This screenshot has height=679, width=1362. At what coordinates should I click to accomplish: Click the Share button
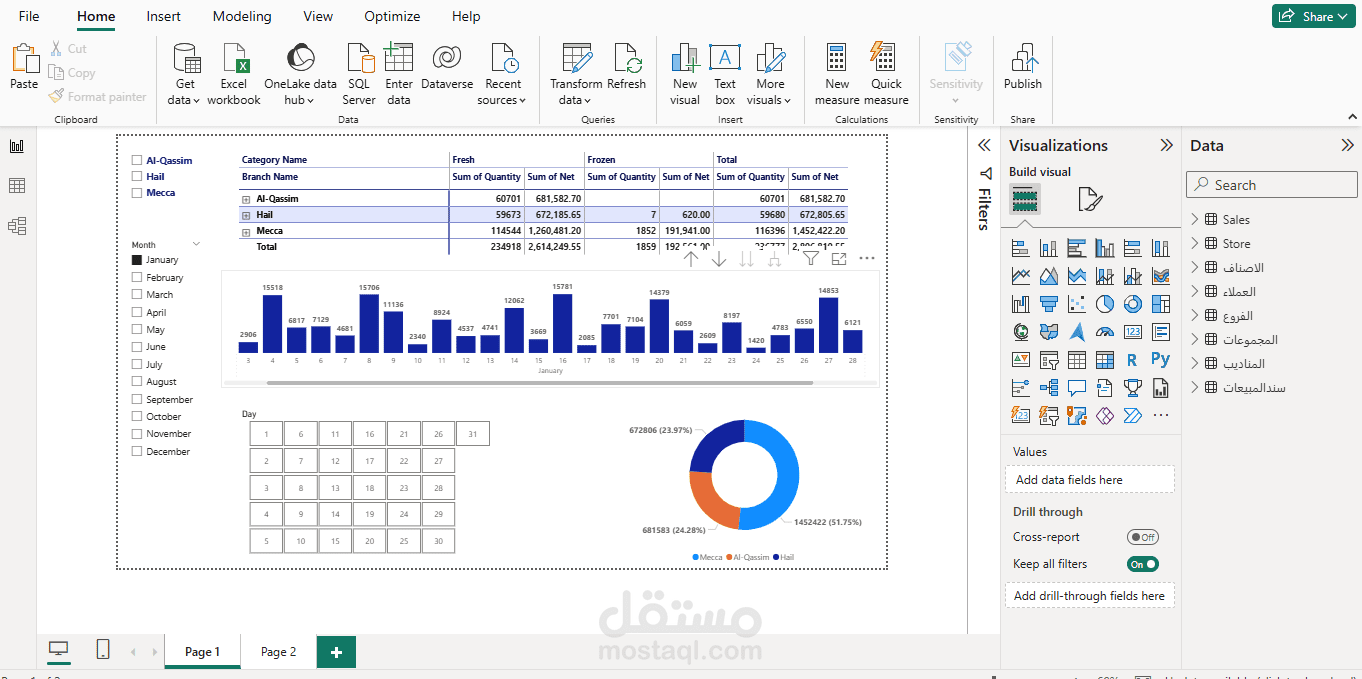pos(1314,16)
